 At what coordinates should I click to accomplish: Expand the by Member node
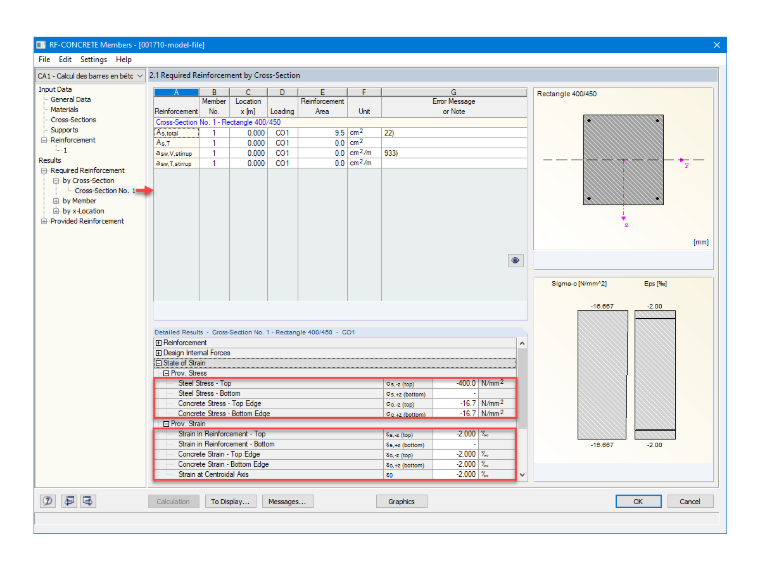coord(56,201)
